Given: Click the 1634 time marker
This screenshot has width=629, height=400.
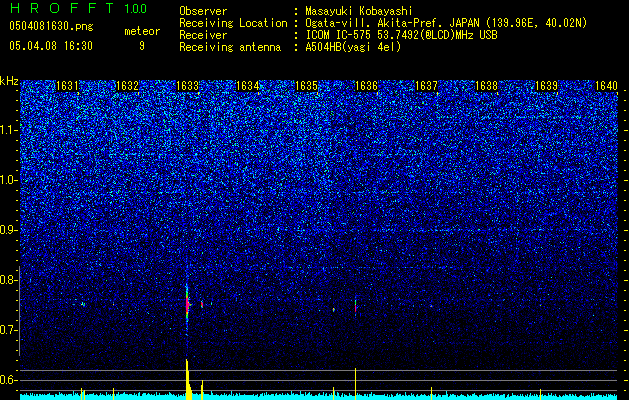Looking at the screenshot, I should [x=247, y=86].
